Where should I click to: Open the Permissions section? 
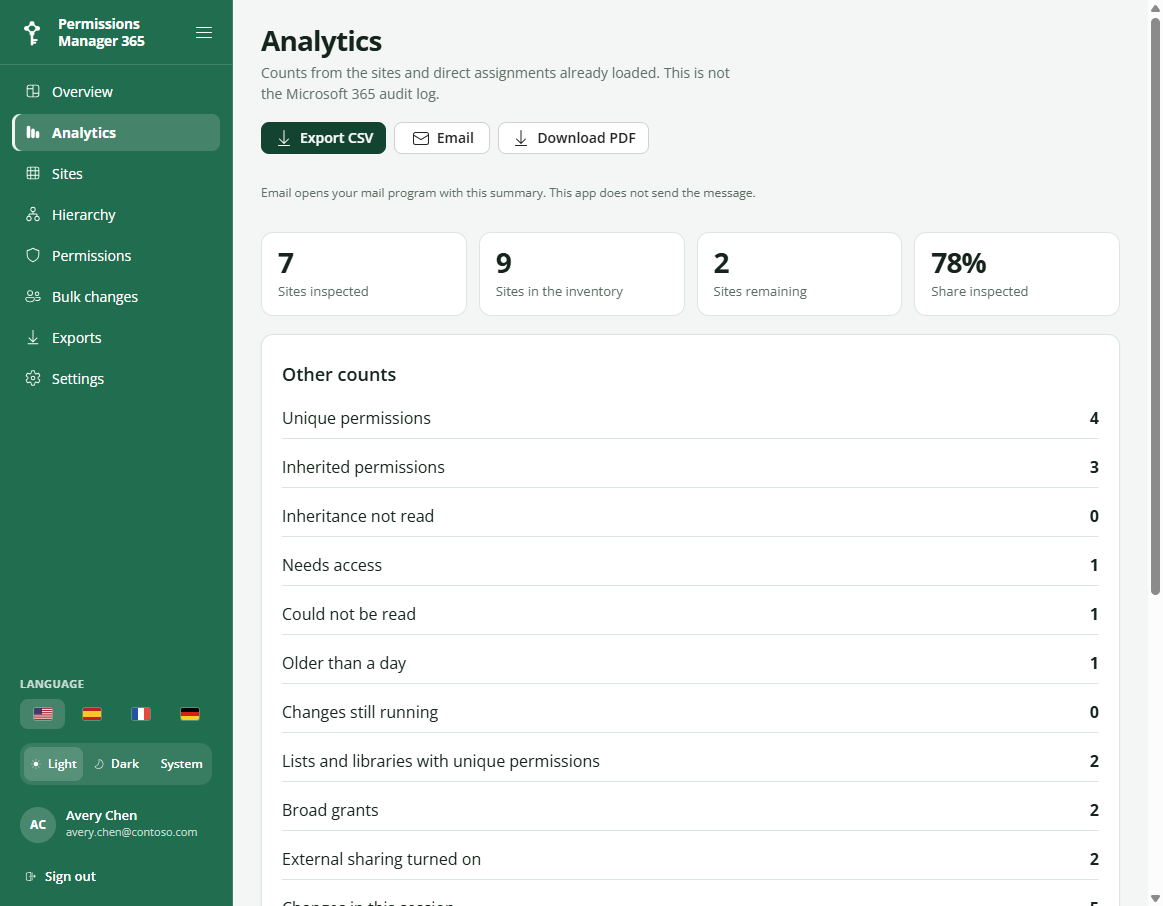[x=116, y=255]
